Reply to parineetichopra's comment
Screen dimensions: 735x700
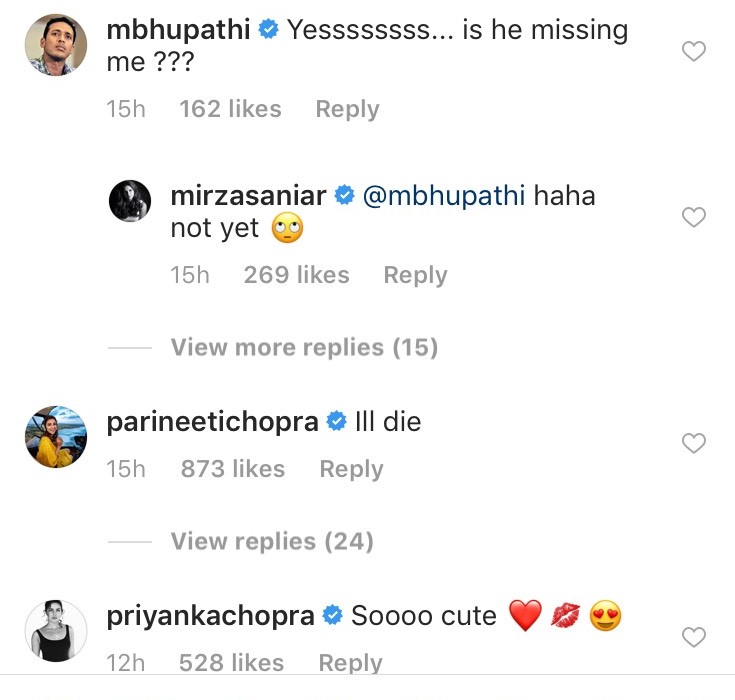point(351,469)
